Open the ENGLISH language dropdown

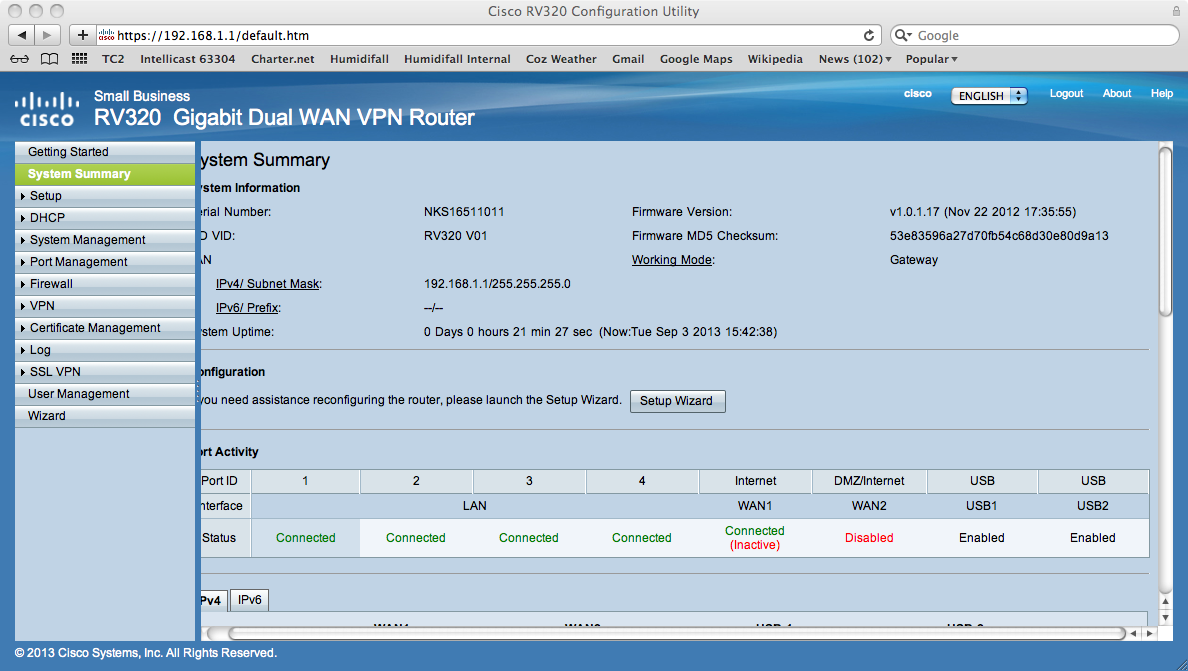(989, 95)
